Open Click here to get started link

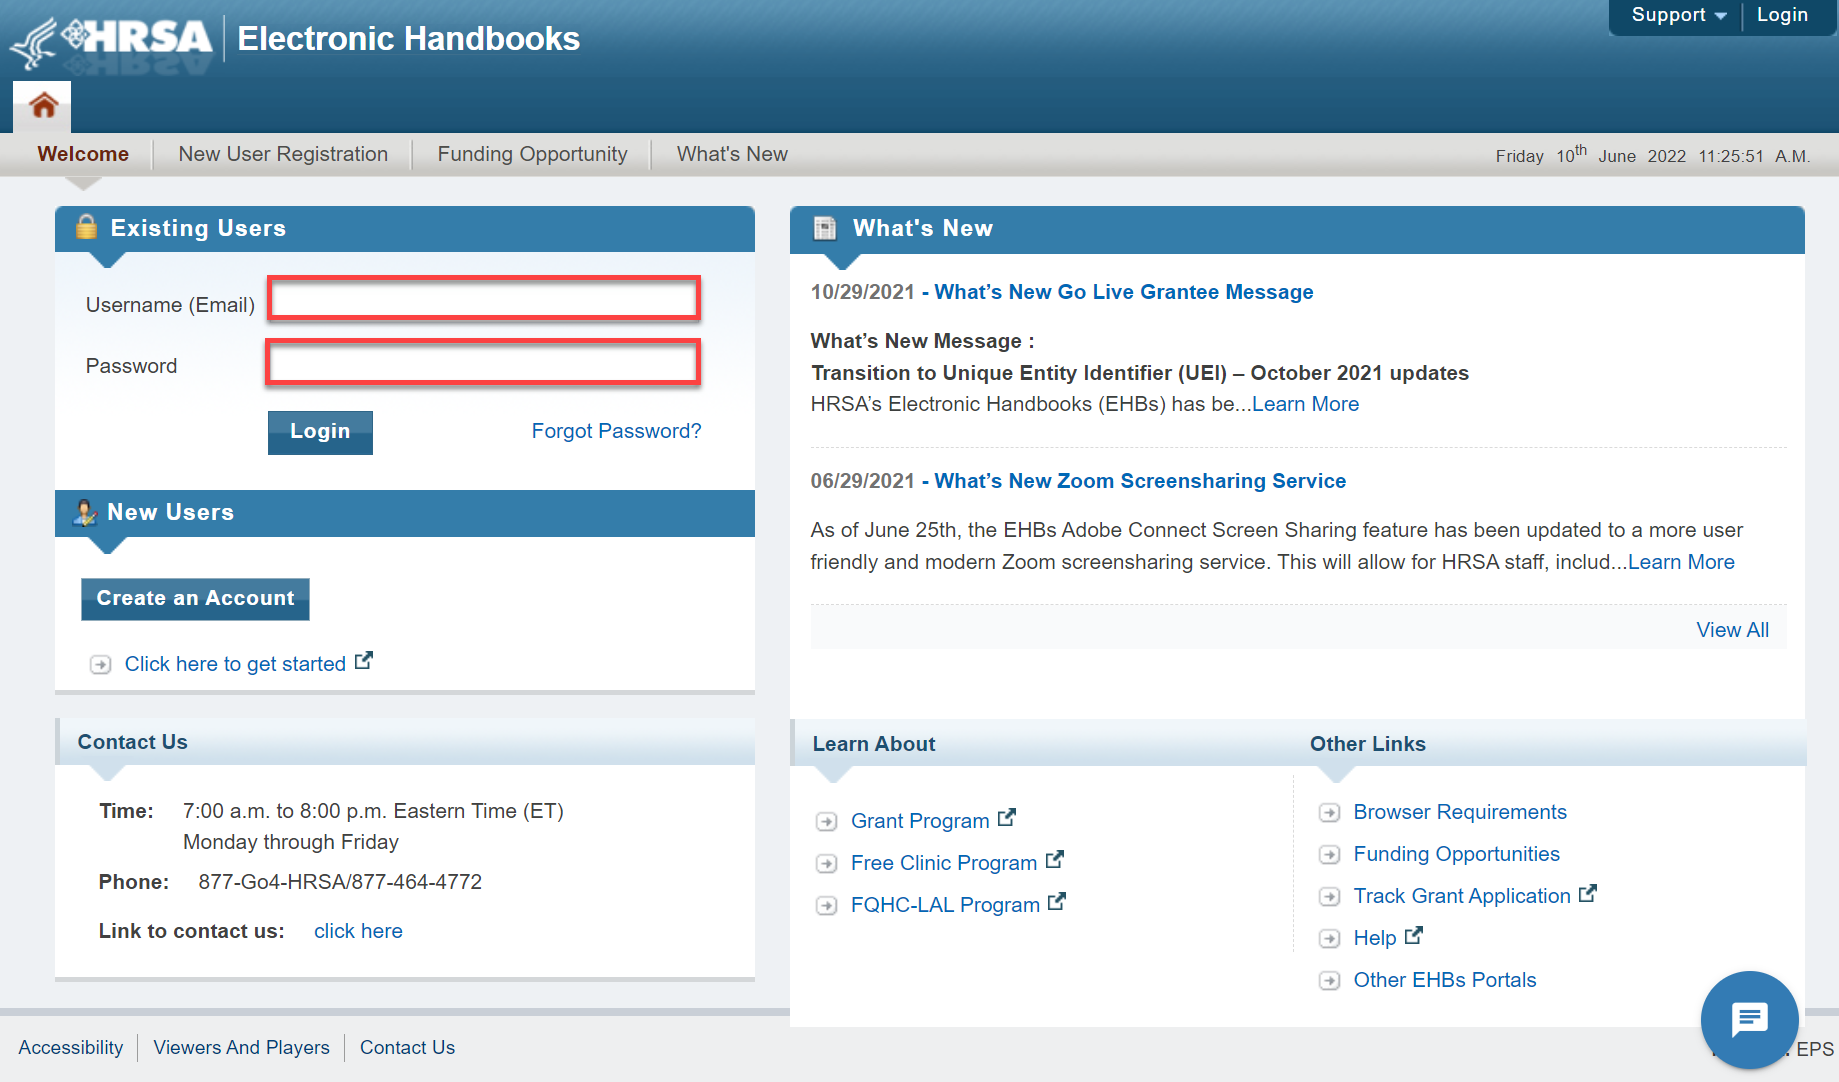point(235,664)
